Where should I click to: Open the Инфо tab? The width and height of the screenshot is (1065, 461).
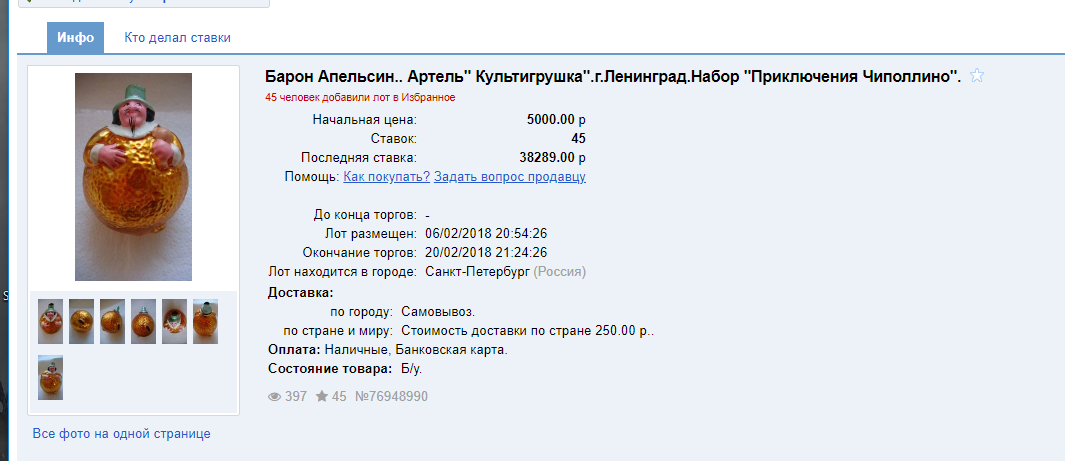coord(75,37)
